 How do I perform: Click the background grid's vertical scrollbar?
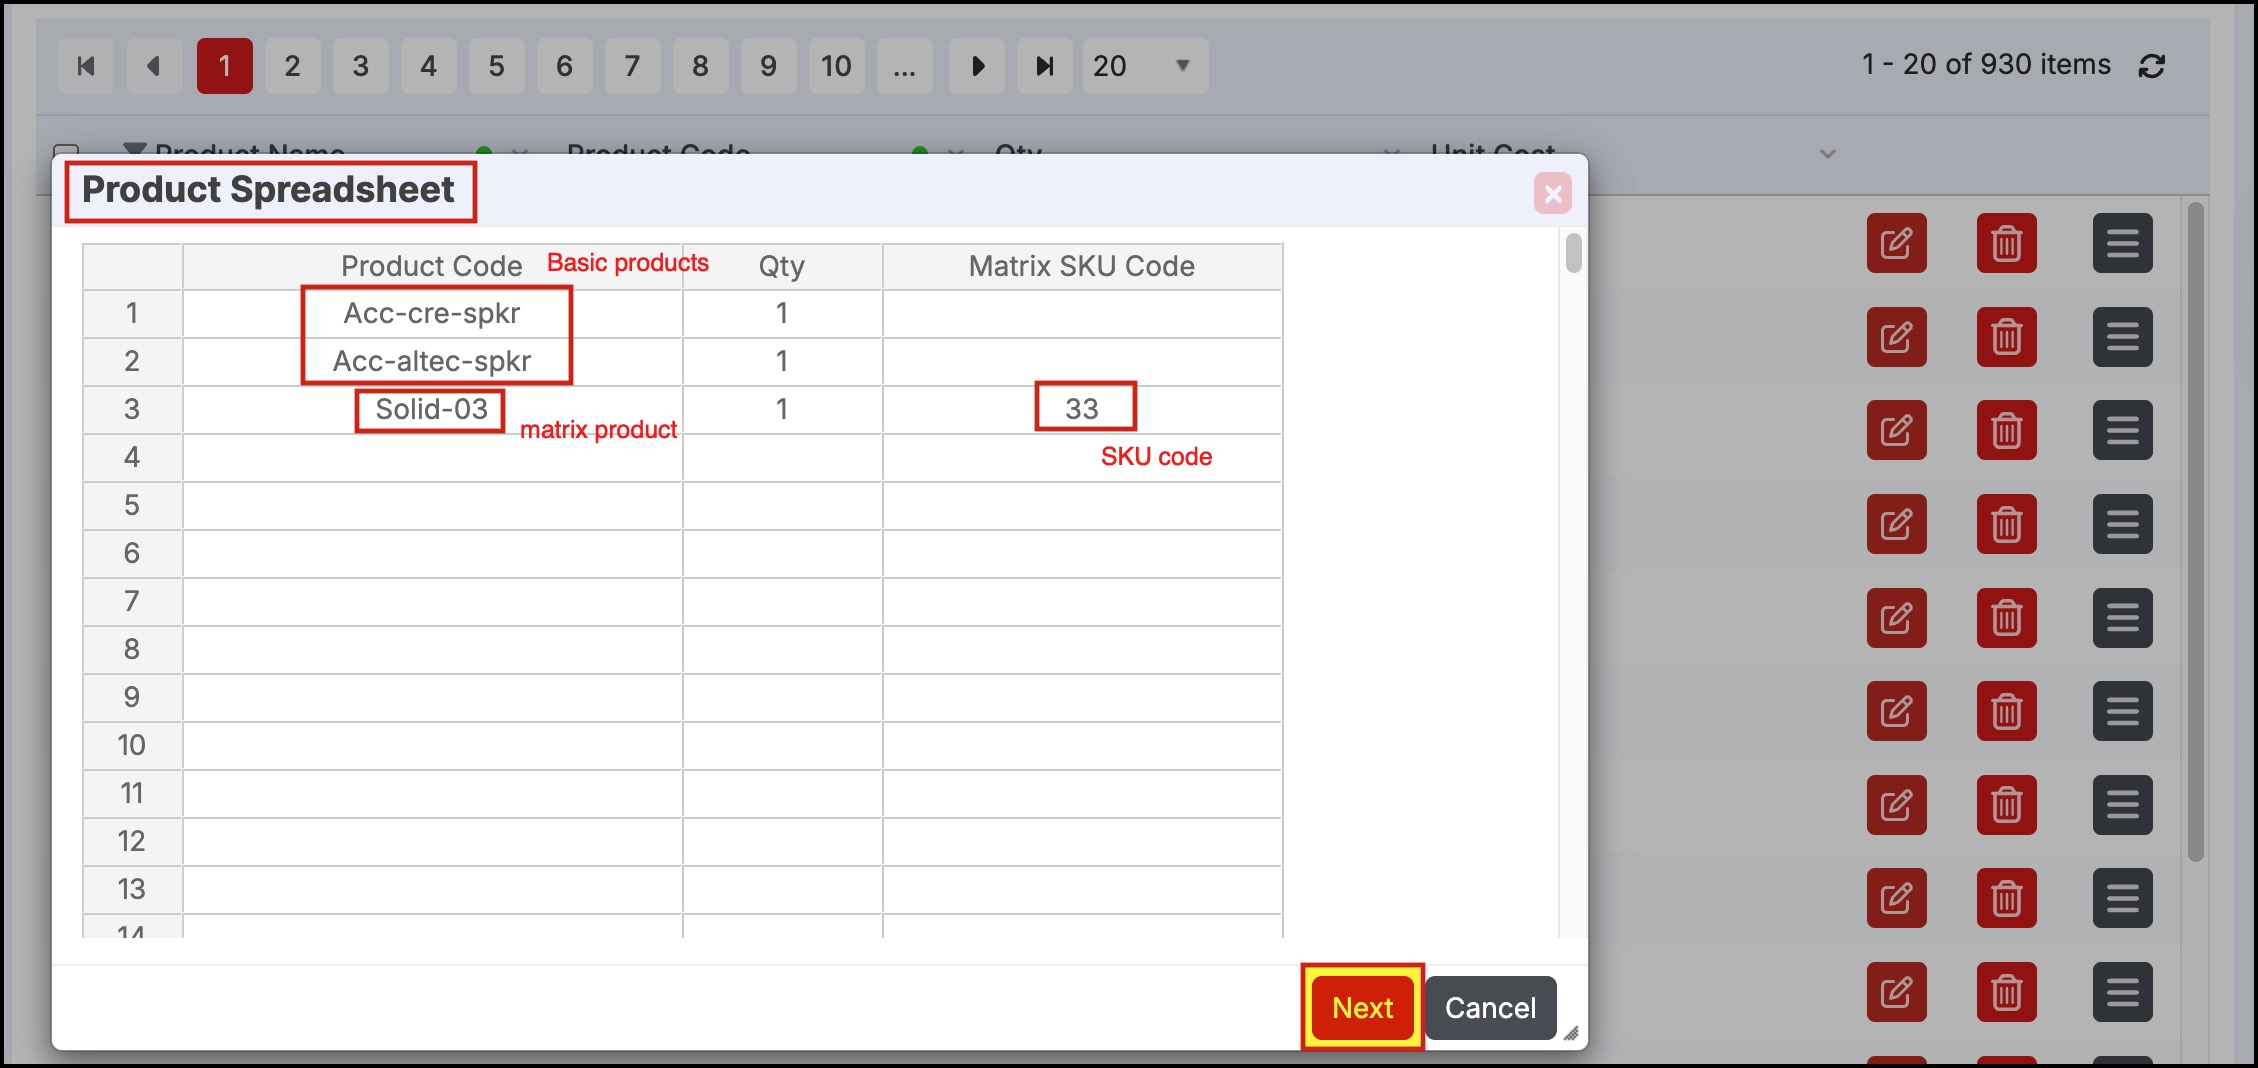(2196, 532)
